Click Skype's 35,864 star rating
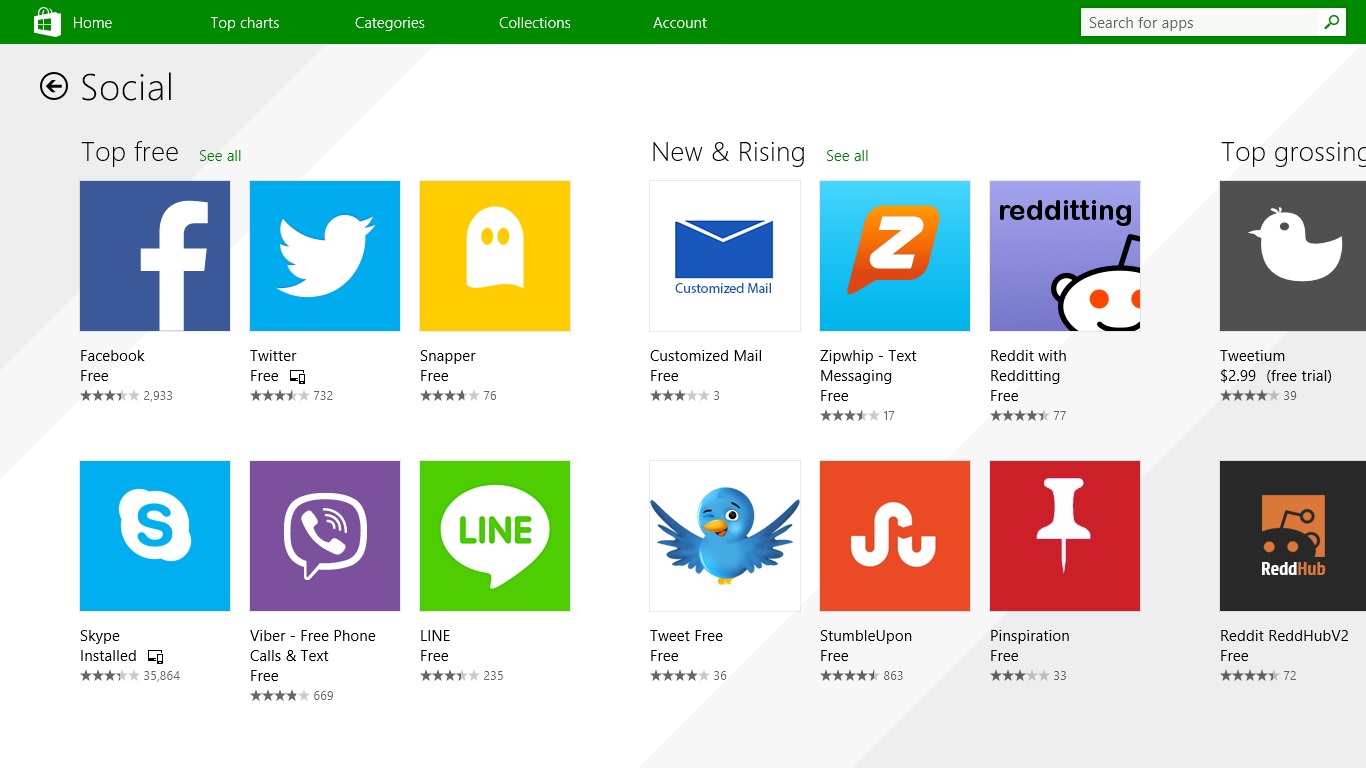This screenshot has width=1366, height=768. tap(130, 676)
